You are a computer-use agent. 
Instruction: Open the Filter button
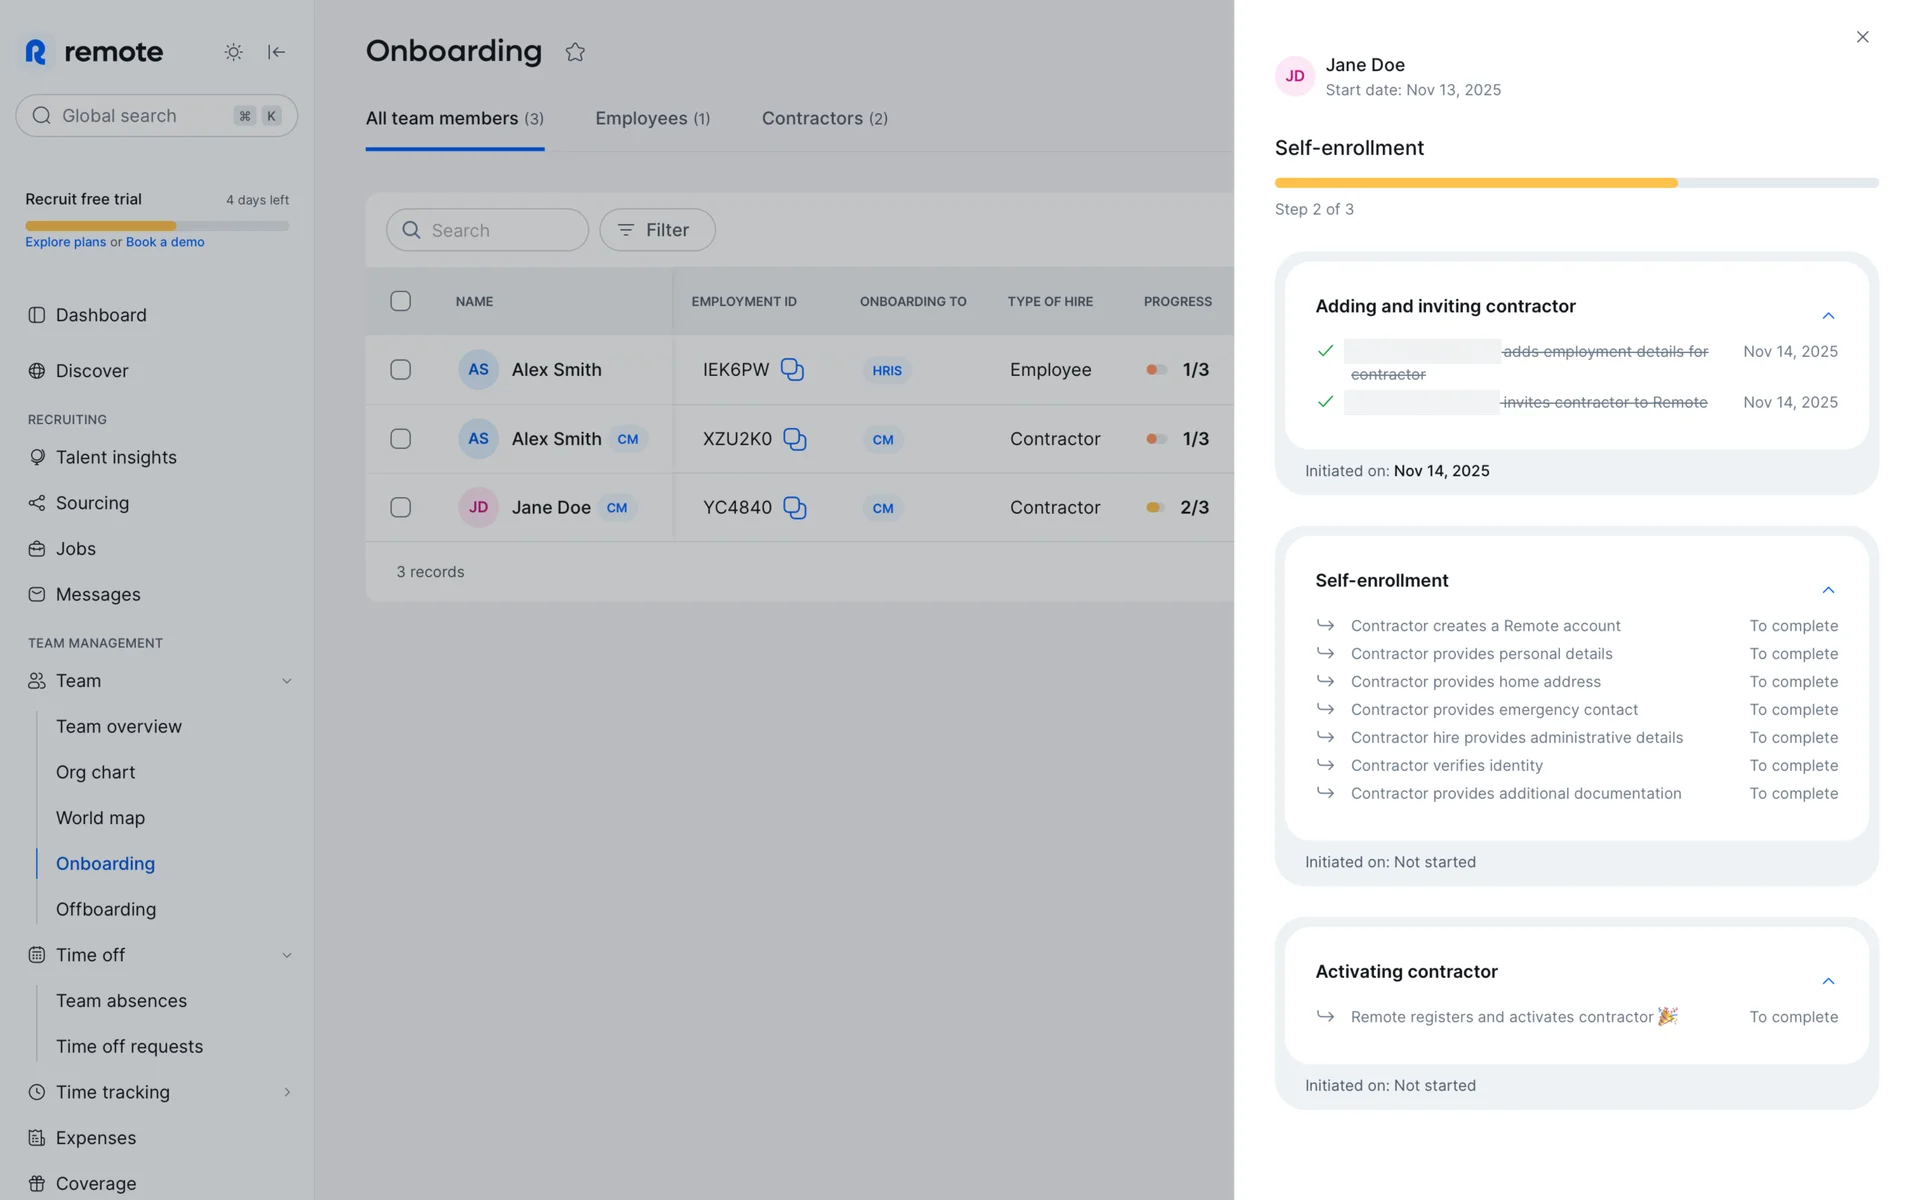coord(657,230)
